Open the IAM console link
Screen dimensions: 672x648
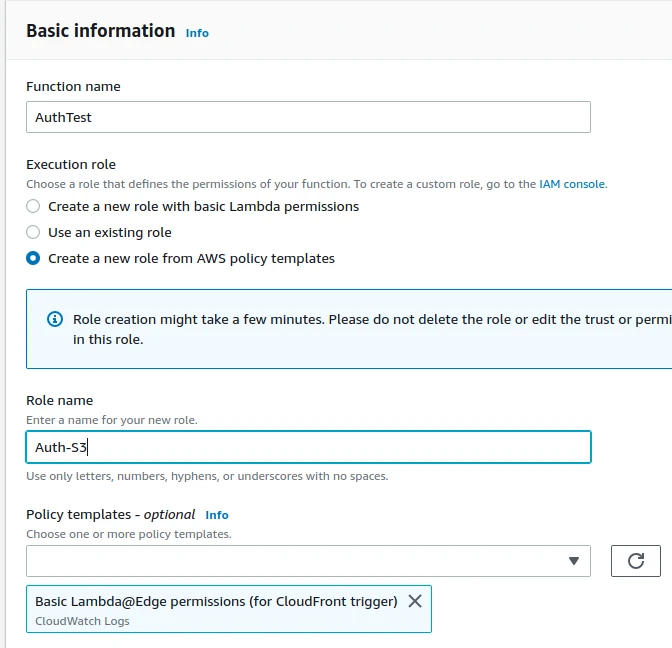(x=572, y=184)
